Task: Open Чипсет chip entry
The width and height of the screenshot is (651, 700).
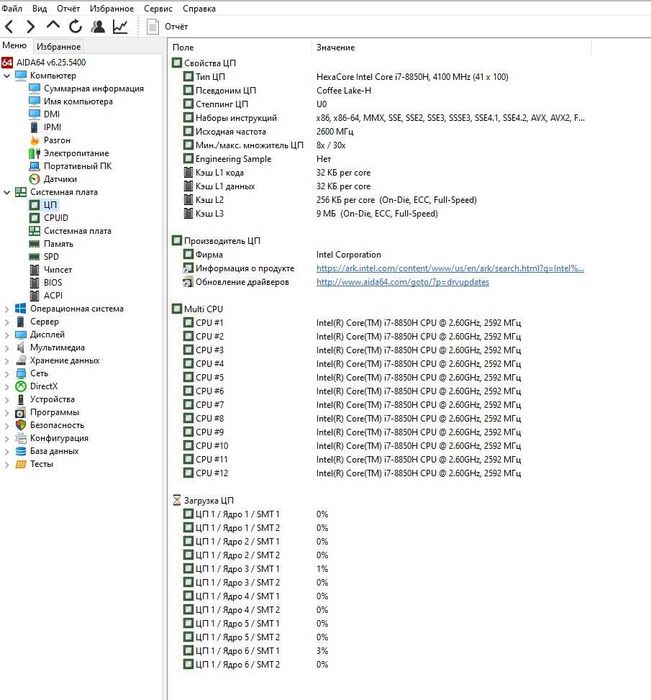Action: (58, 270)
